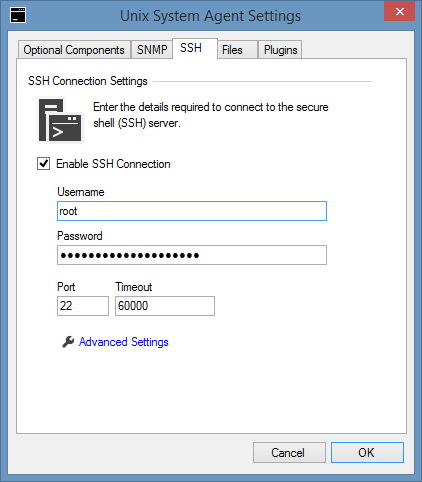
Task: Focus the Password input field
Action: pos(192,255)
